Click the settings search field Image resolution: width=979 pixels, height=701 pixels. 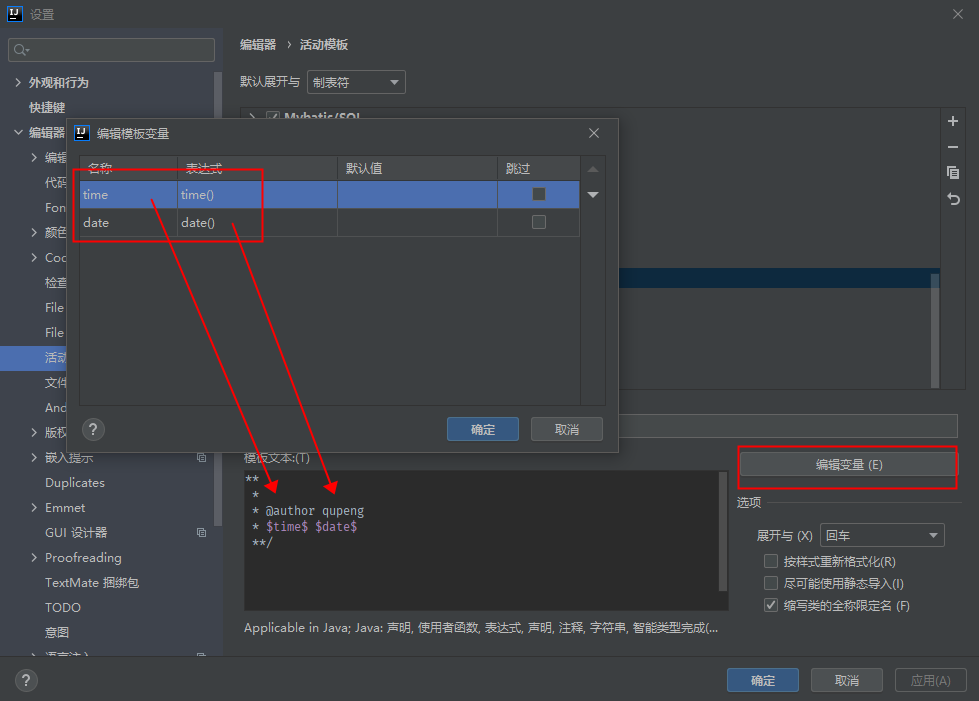pyautogui.click(x=111, y=50)
